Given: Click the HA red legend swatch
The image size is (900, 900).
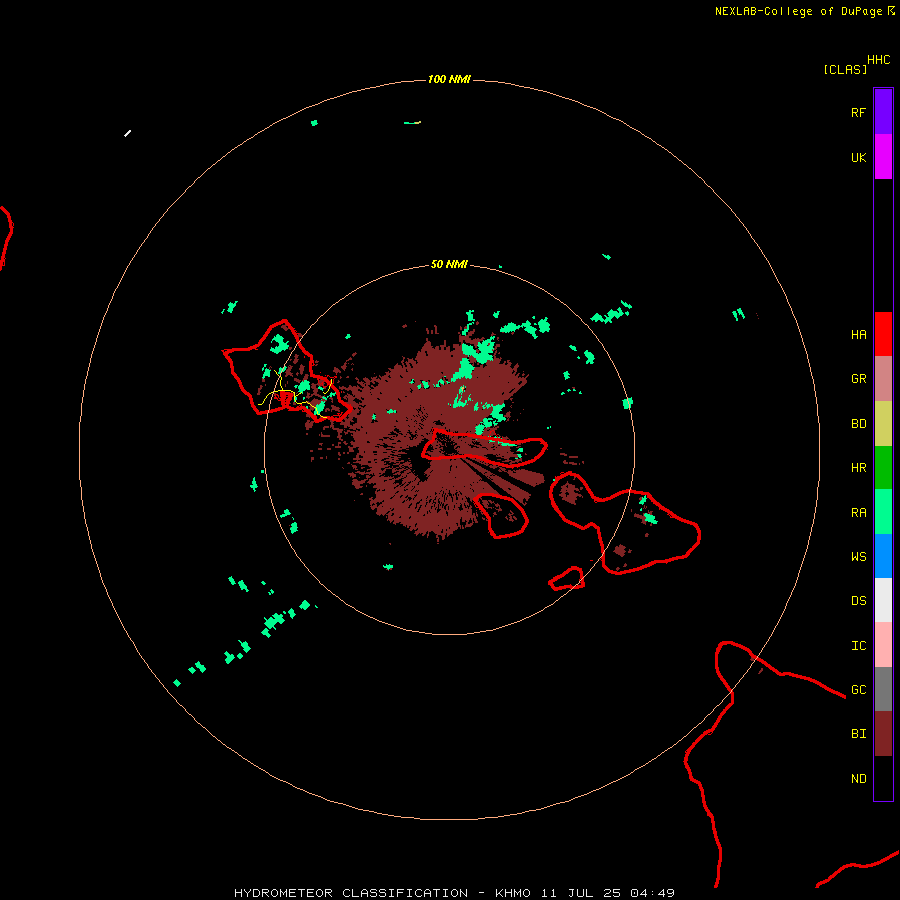Looking at the screenshot, I should pyautogui.click(x=883, y=334).
